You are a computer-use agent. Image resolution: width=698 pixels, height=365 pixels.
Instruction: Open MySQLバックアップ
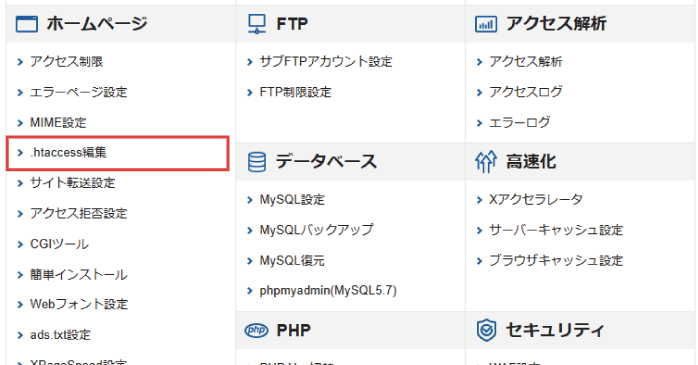tap(317, 230)
